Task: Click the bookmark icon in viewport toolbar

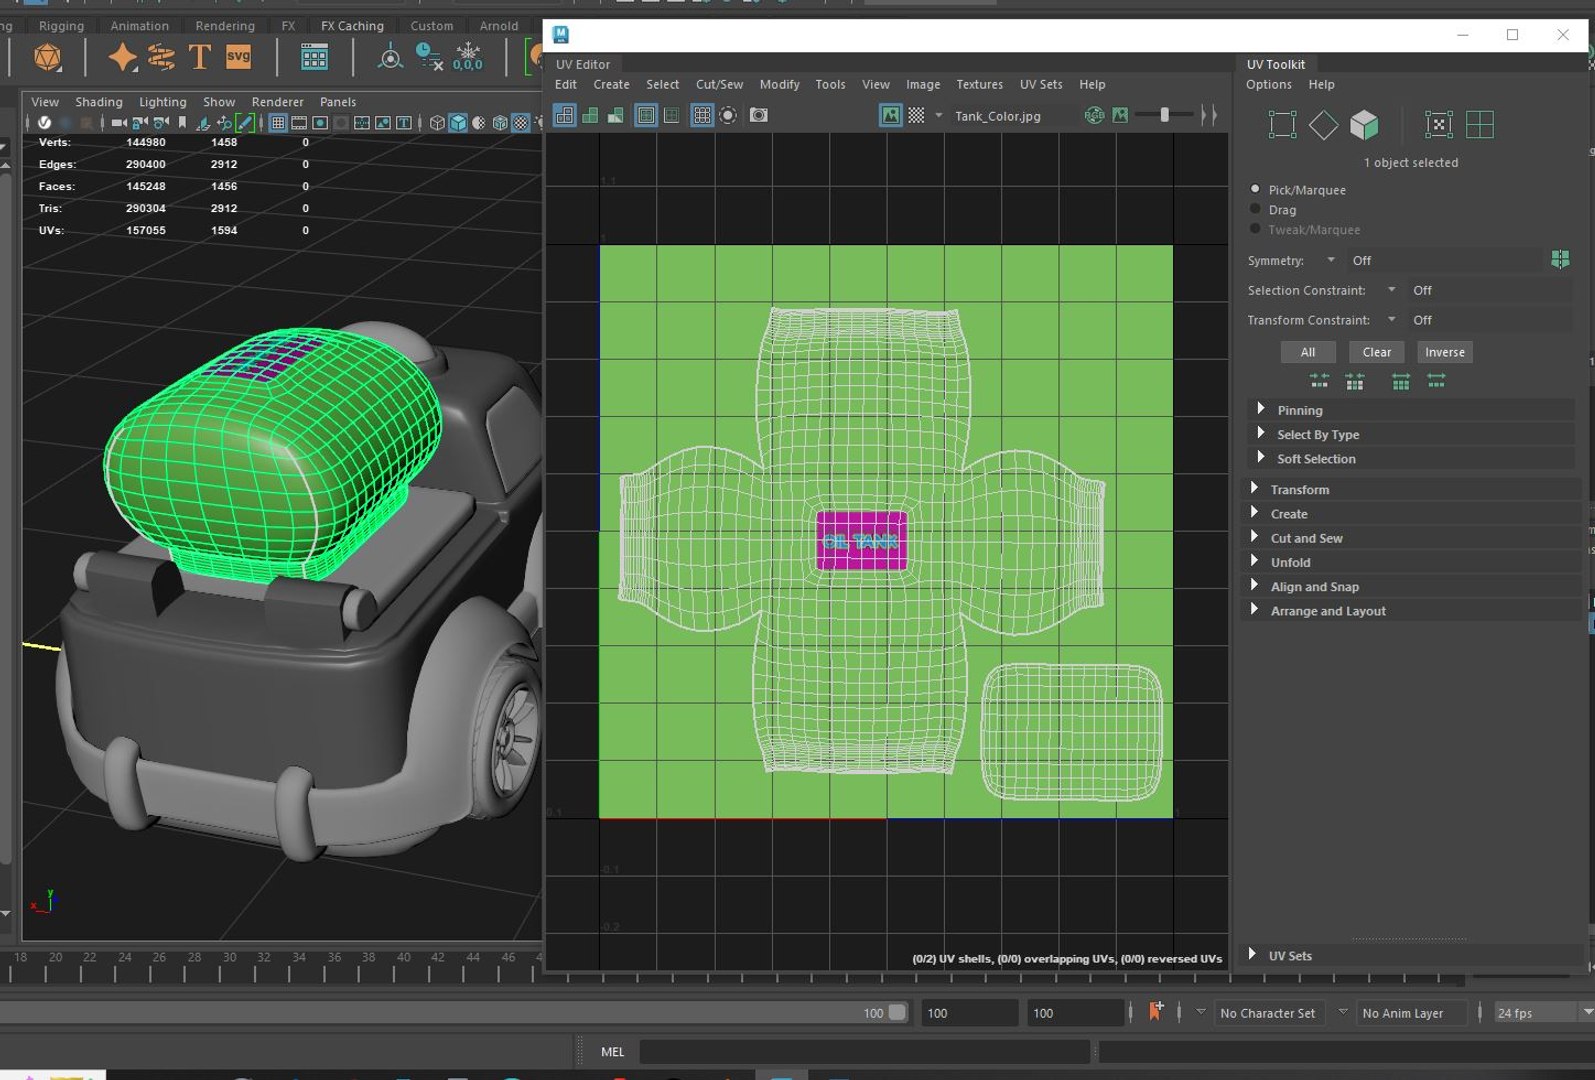Action: [182, 123]
